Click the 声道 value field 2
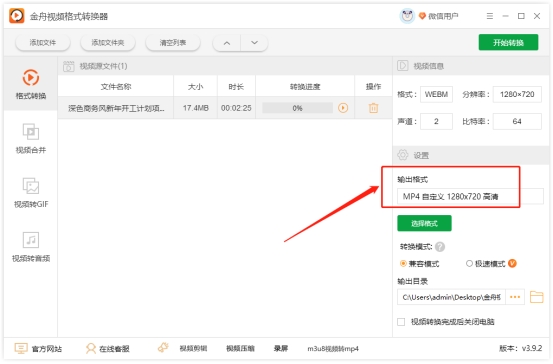The width and height of the screenshot is (553, 364). (x=436, y=122)
